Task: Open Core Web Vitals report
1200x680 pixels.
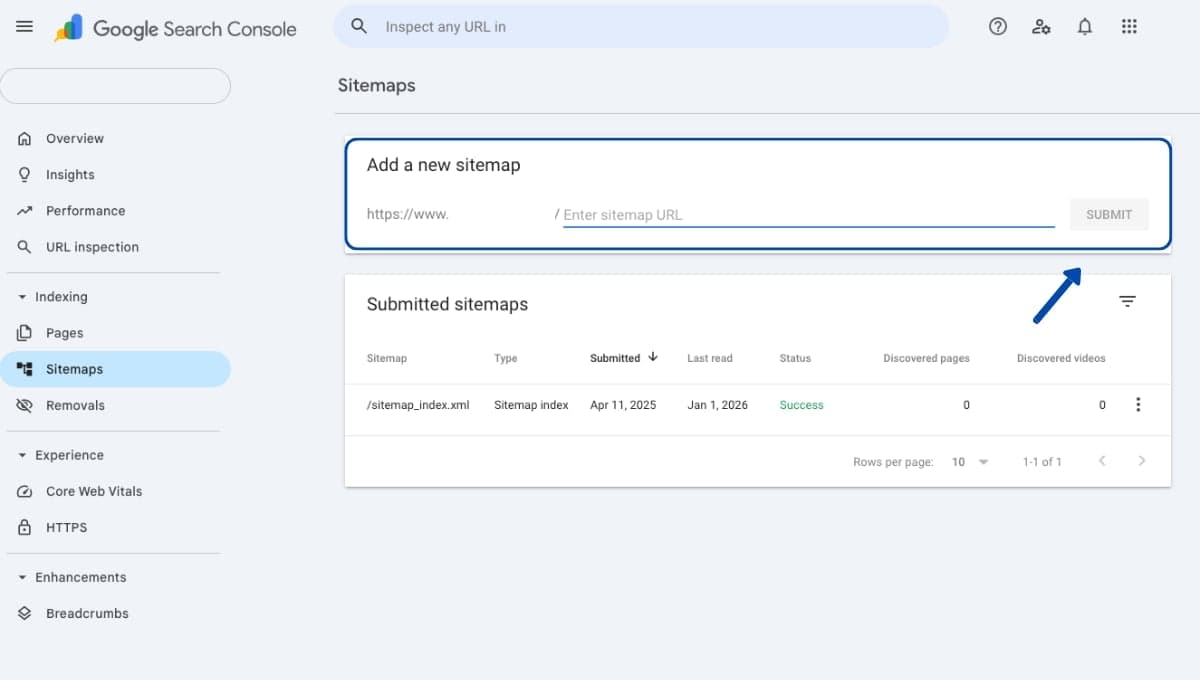Action: pyautogui.click(x=115, y=491)
